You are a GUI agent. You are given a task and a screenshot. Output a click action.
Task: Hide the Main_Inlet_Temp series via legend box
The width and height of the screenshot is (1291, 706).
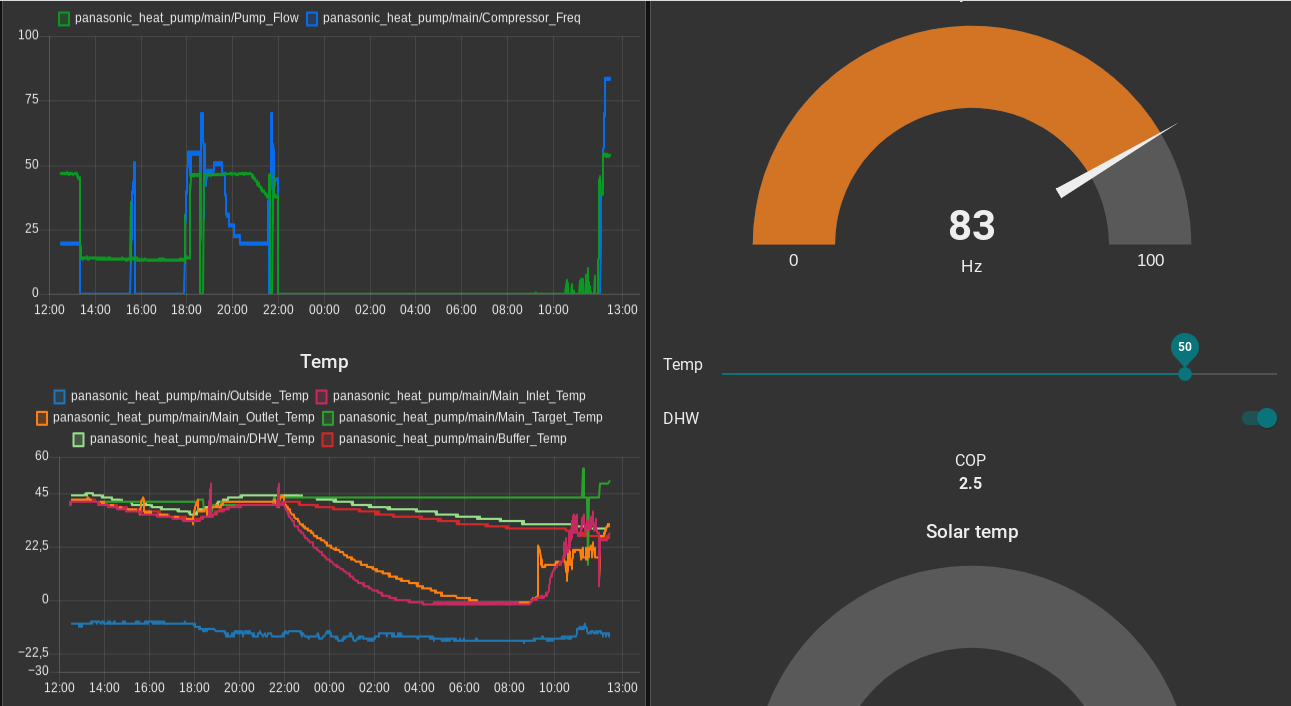(322, 396)
